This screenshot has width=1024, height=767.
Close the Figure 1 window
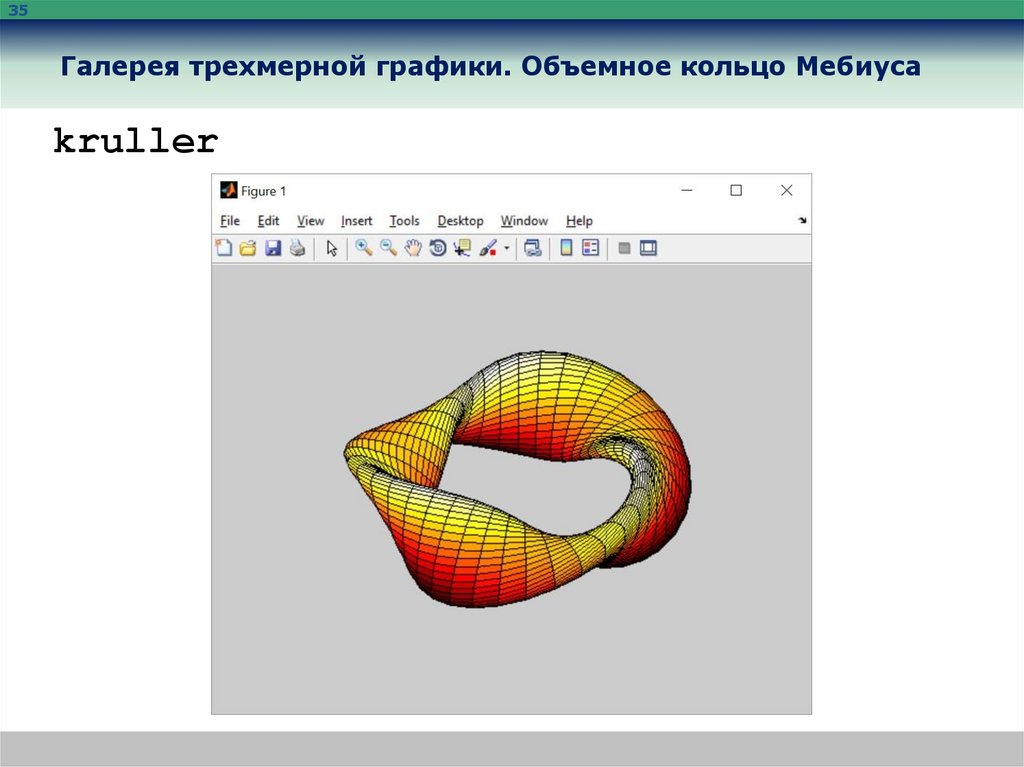pyautogui.click(x=786, y=190)
